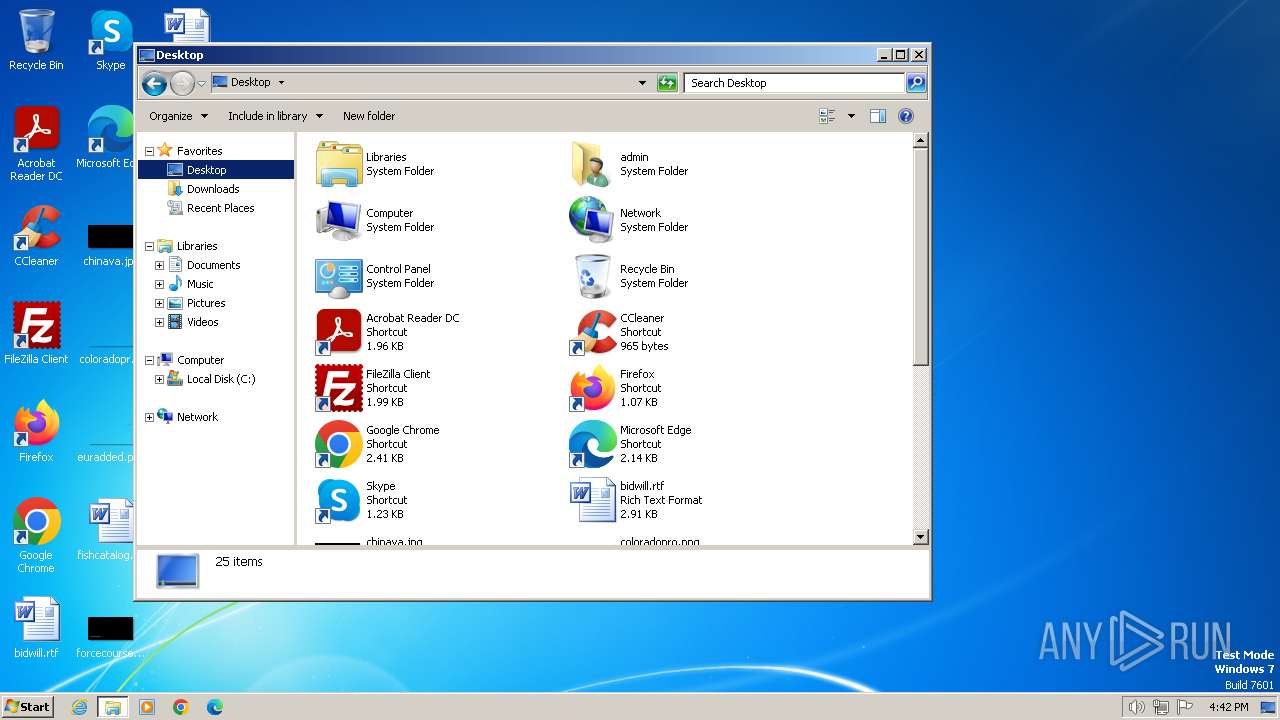
Task: Select the admin system folder icon
Action: click(592, 164)
